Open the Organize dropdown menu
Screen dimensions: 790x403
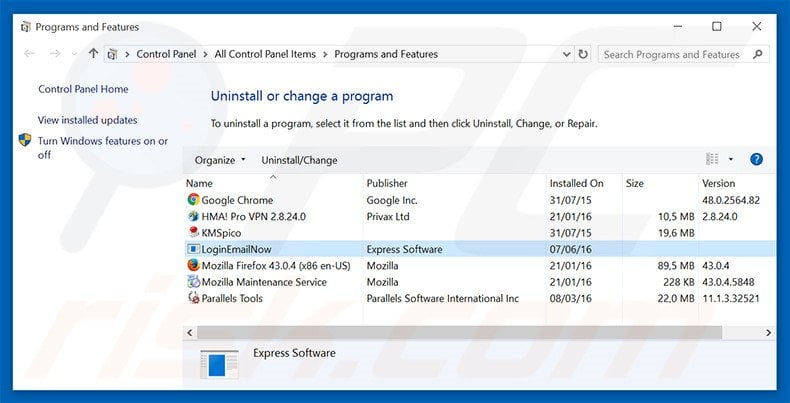[220, 160]
